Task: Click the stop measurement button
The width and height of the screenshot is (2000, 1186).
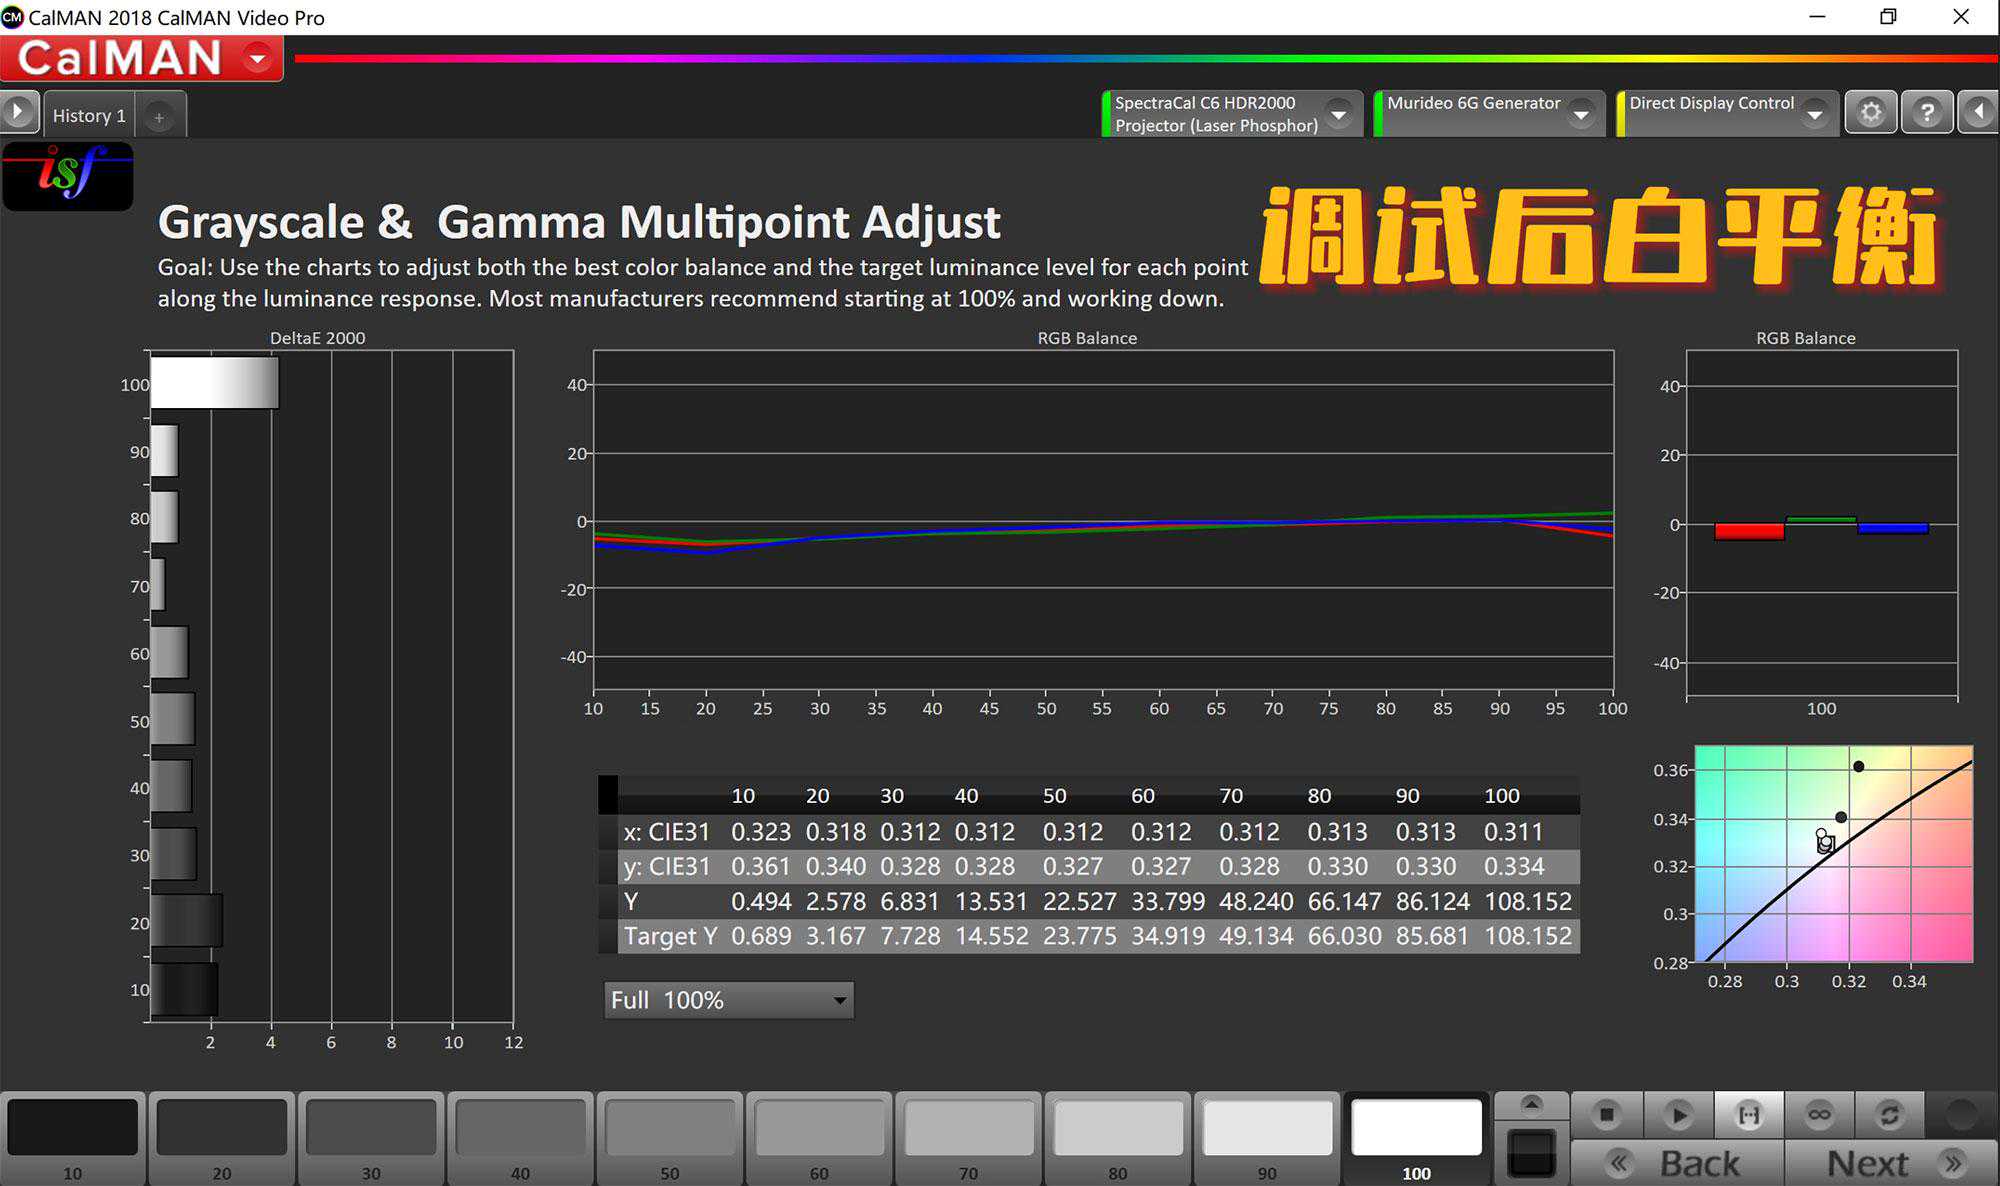Action: (1607, 1114)
